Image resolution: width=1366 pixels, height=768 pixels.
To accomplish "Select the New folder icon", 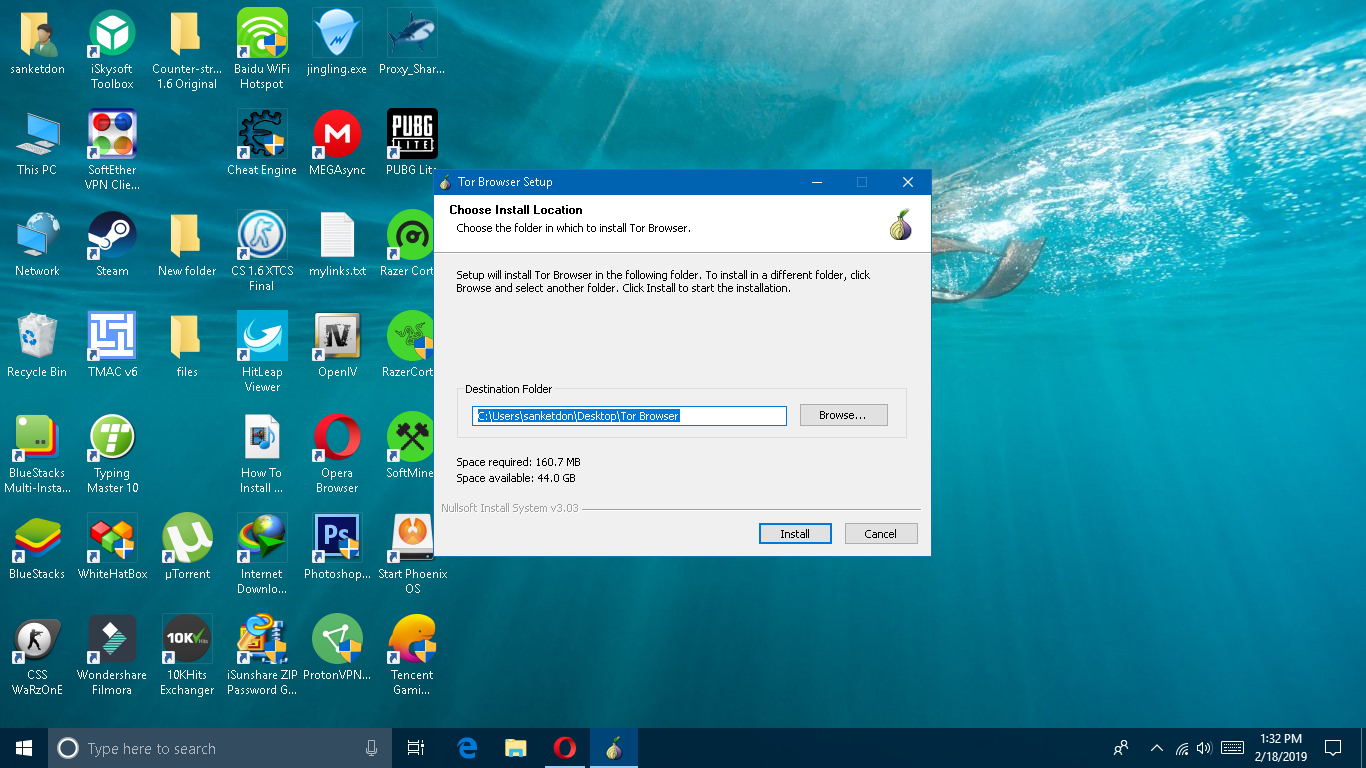I will [186, 236].
